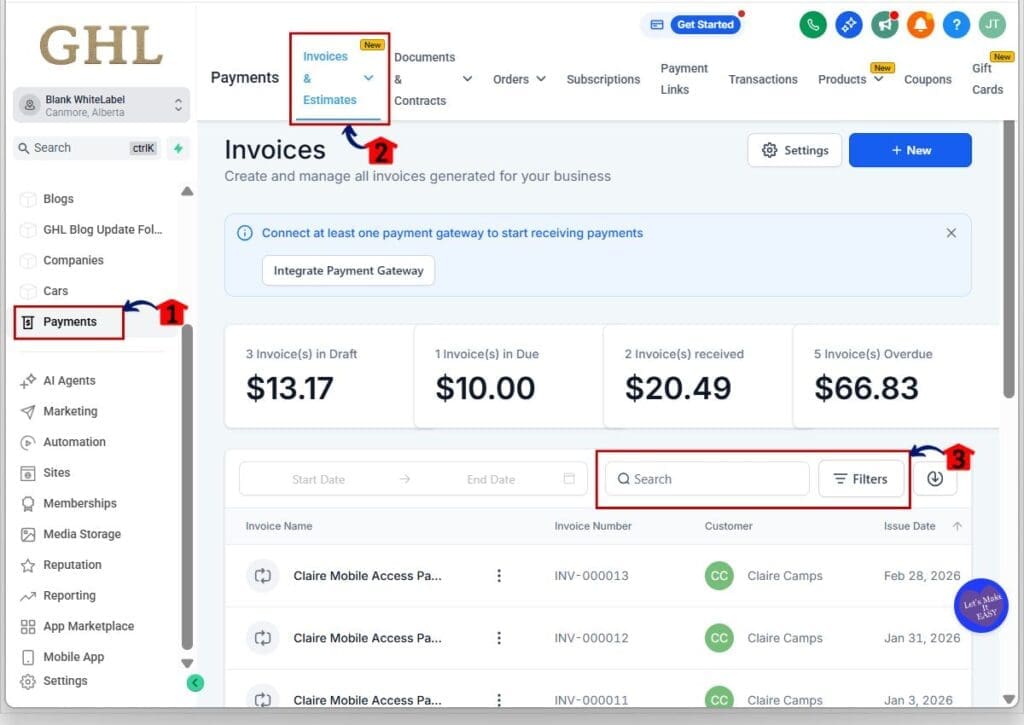The height and width of the screenshot is (725, 1024).
Task: Open the three-dot menu on invoice INV-000013
Action: pyautogui.click(x=499, y=576)
